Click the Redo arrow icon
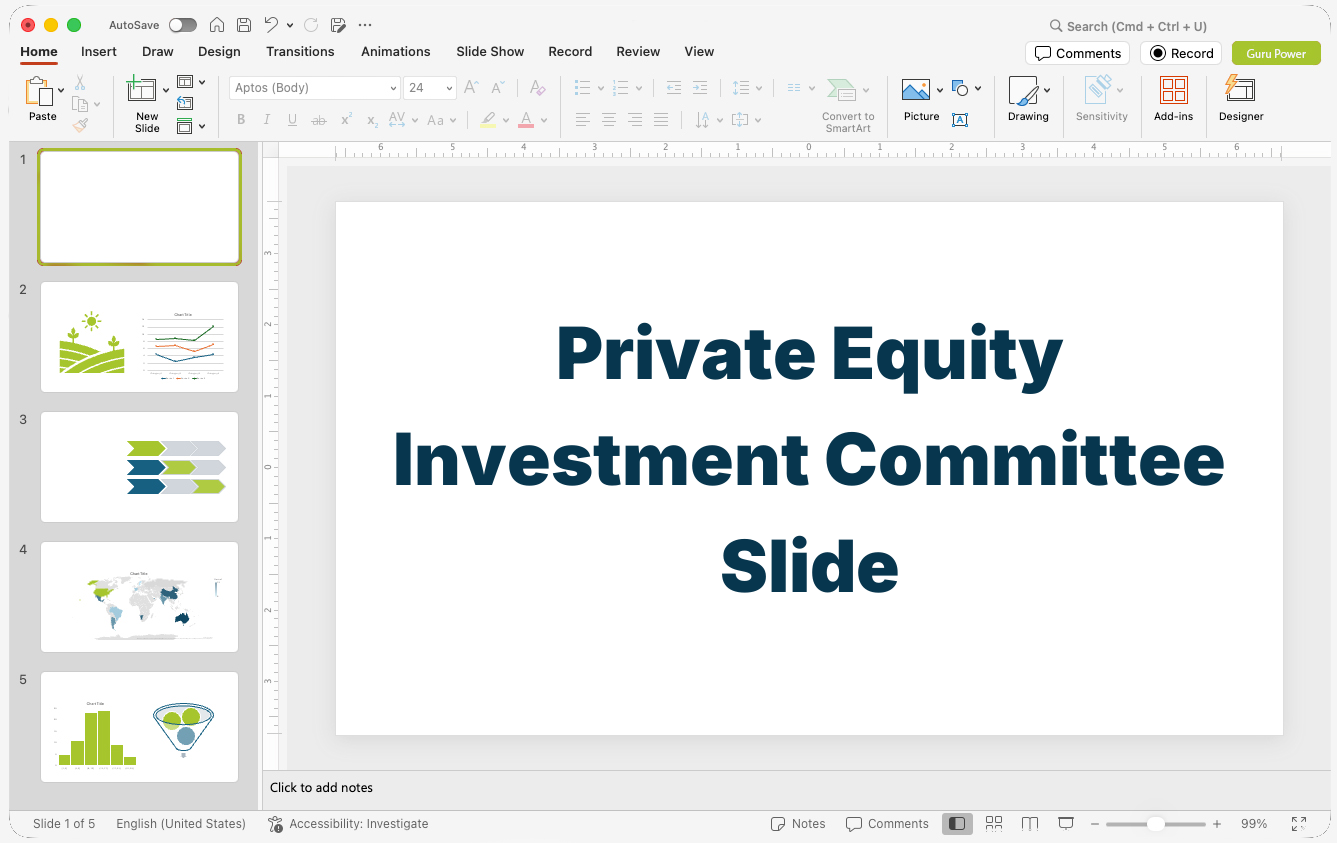This screenshot has height=843, width=1337. pyautogui.click(x=311, y=25)
